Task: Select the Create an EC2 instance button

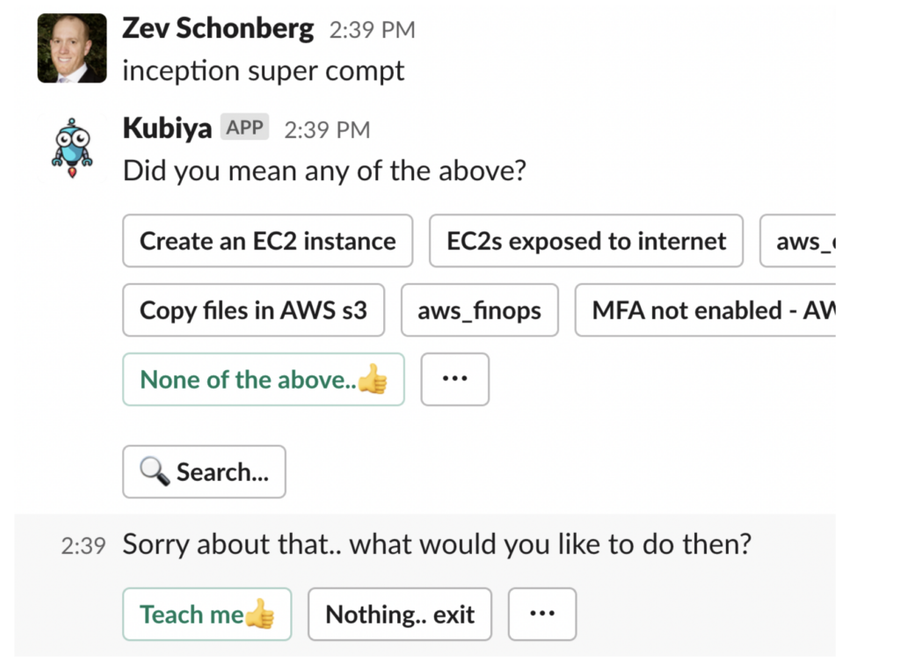Action: click(267, 241)
